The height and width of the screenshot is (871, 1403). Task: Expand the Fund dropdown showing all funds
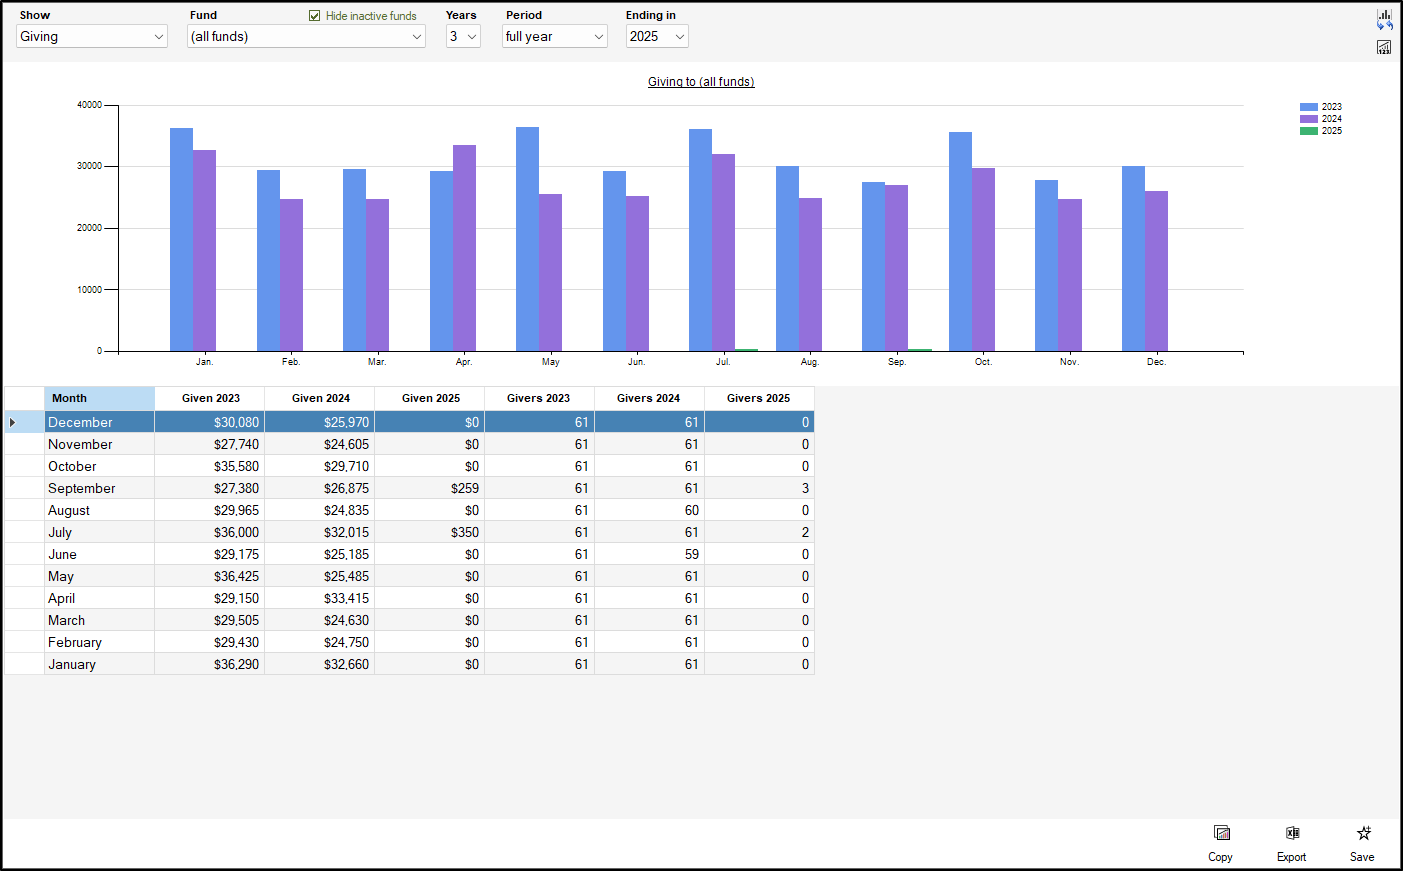tap(306, 37)
